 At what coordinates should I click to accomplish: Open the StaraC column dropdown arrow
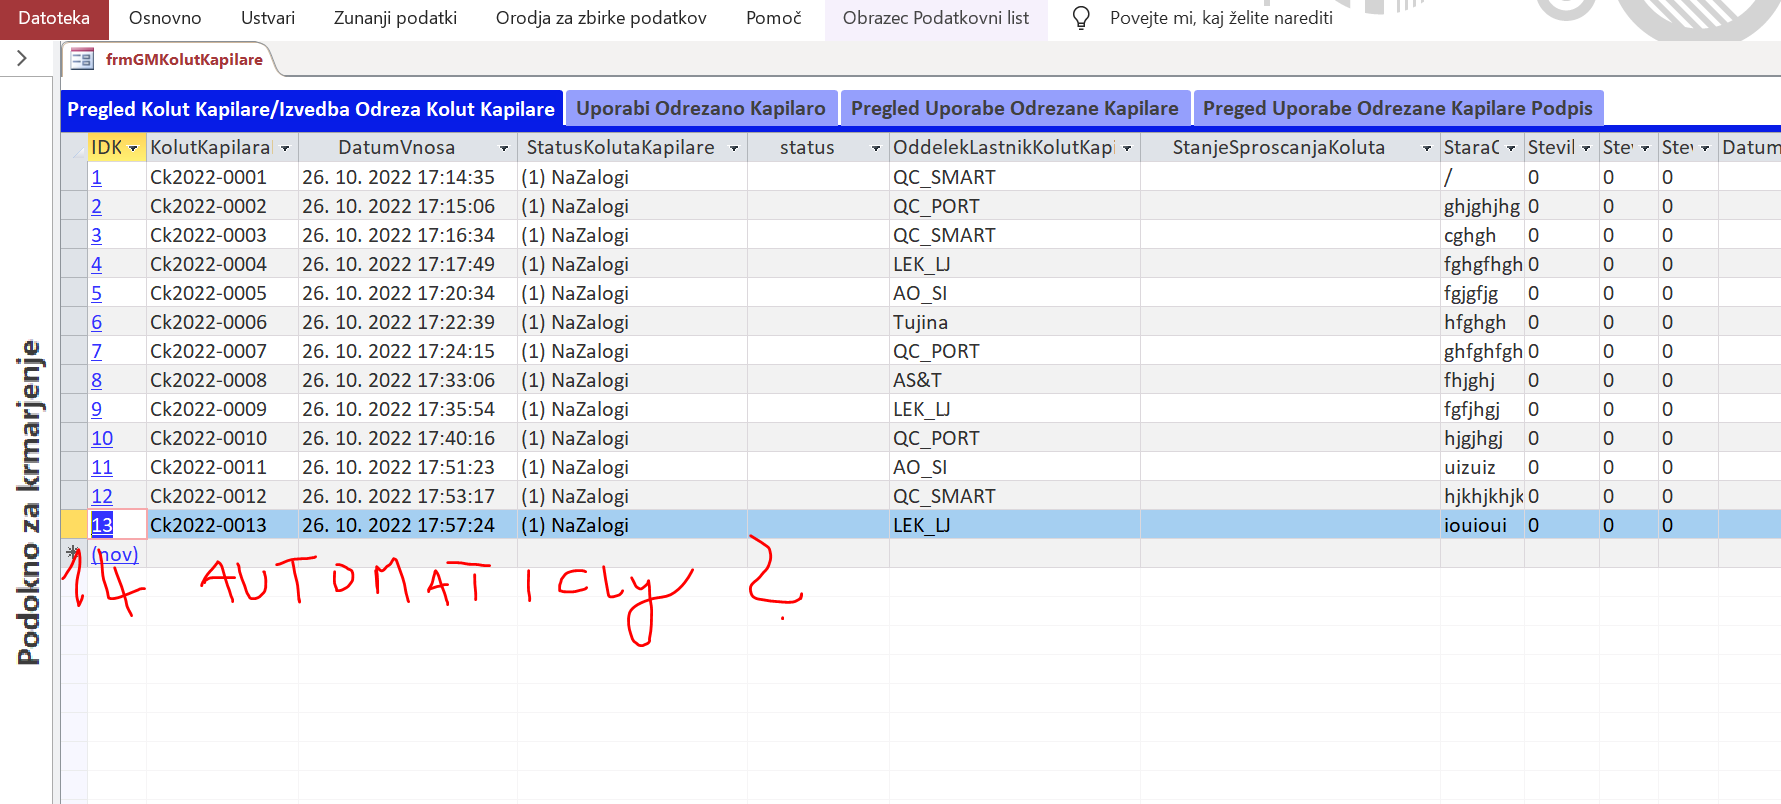pyautogui.click(x=1511, y=148)
